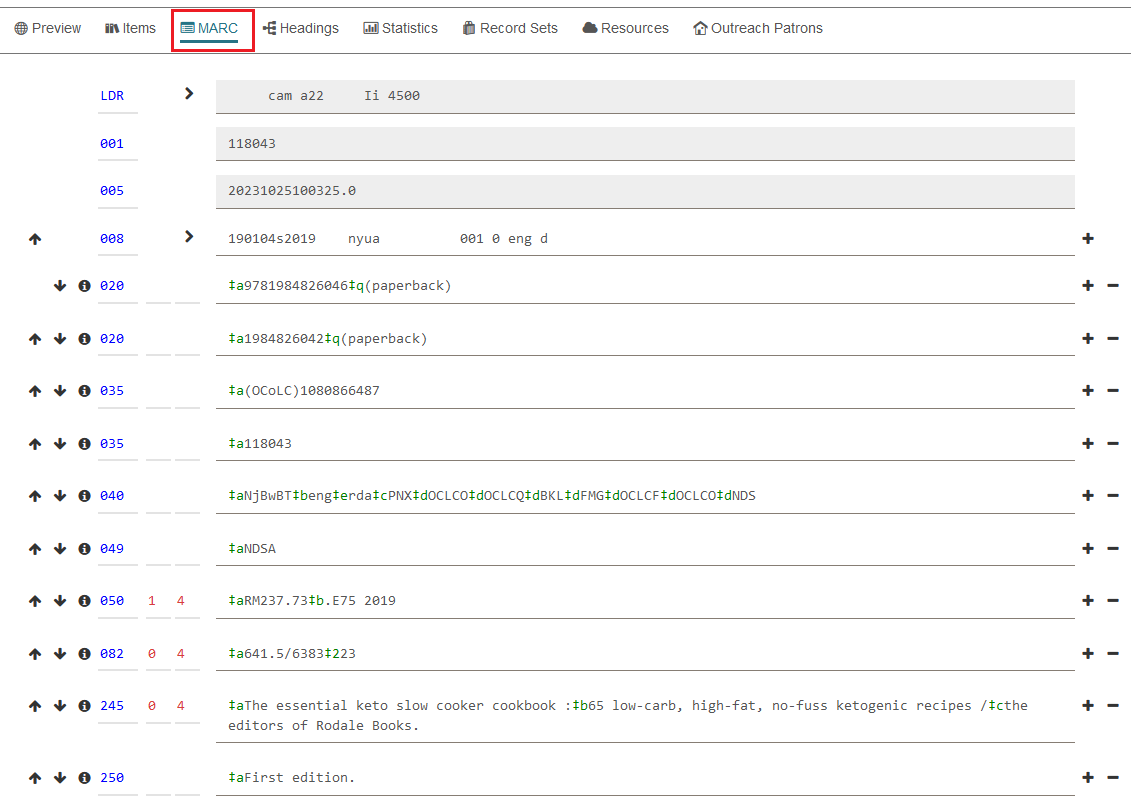This screenshot has height=798, width=1131.
Task: Open the Resources tab
Action: click(625, 28)
